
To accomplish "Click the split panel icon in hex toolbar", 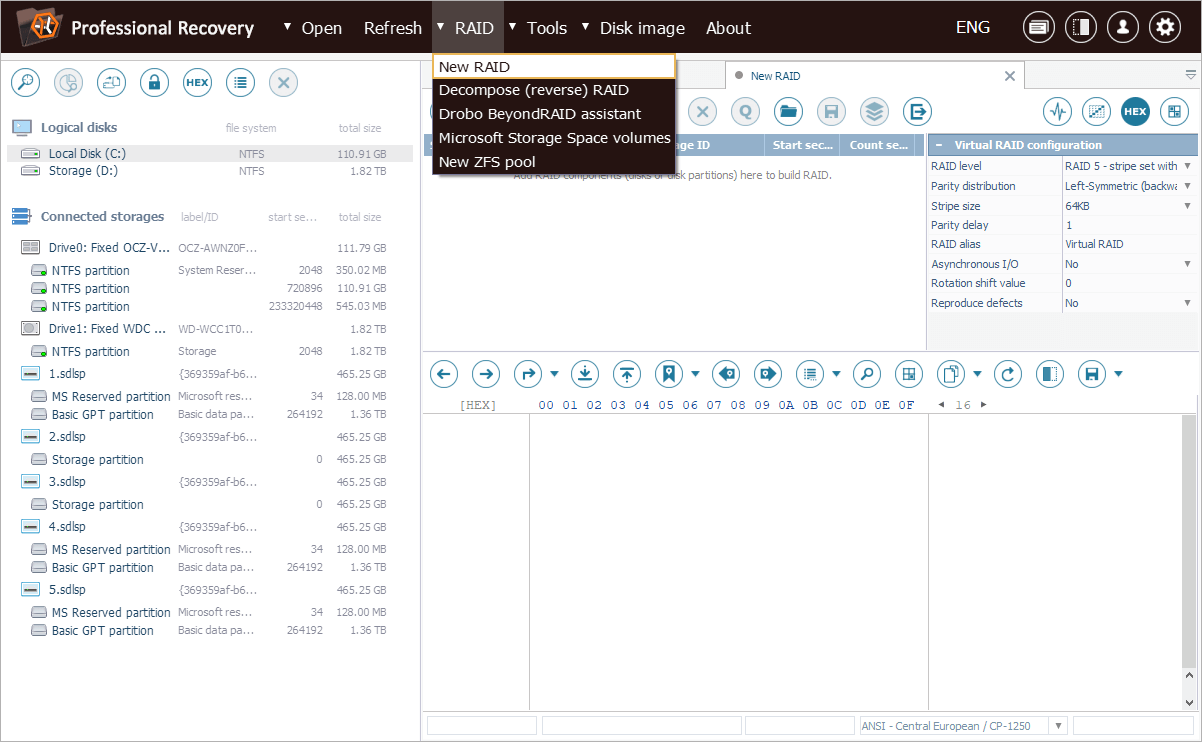I will 1050,374.
